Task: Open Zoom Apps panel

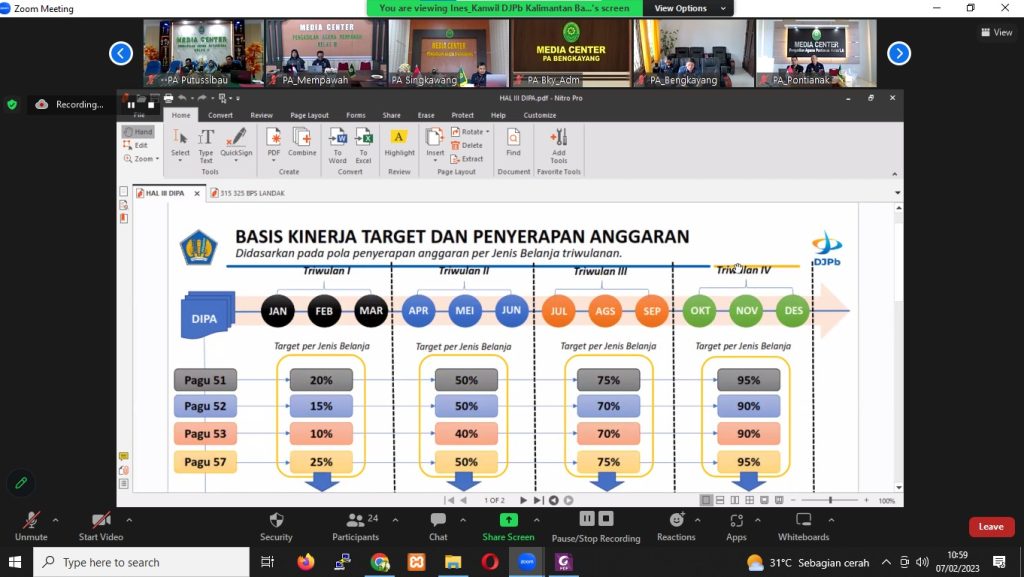Action: pyautogui.click(x=736, y=521)
